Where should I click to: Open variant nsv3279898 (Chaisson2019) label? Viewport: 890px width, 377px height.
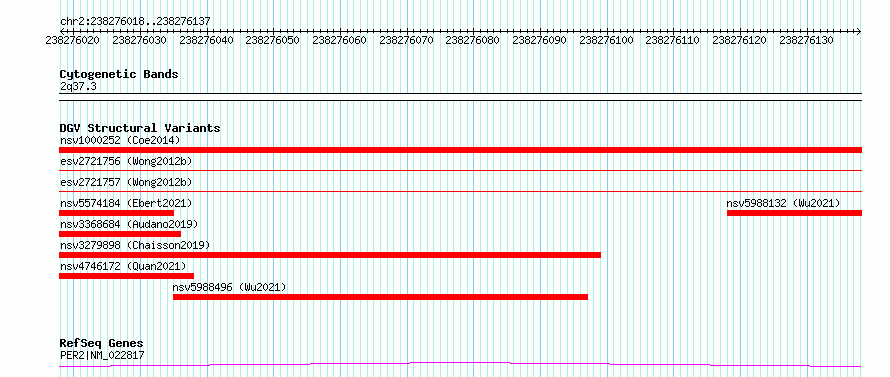tap(135, 245)
